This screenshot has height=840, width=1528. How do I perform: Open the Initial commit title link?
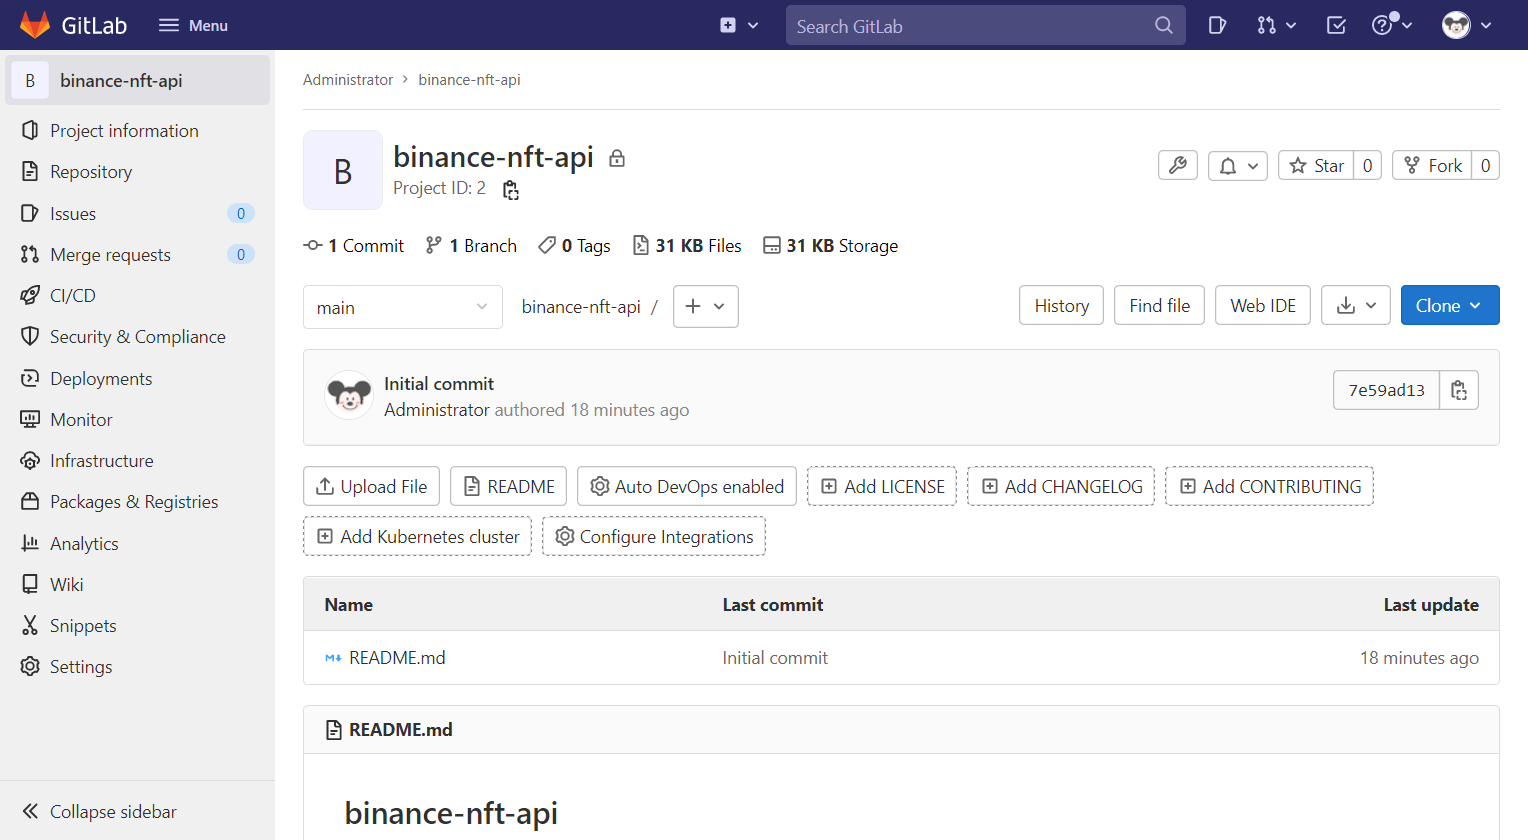coord(439,384)
